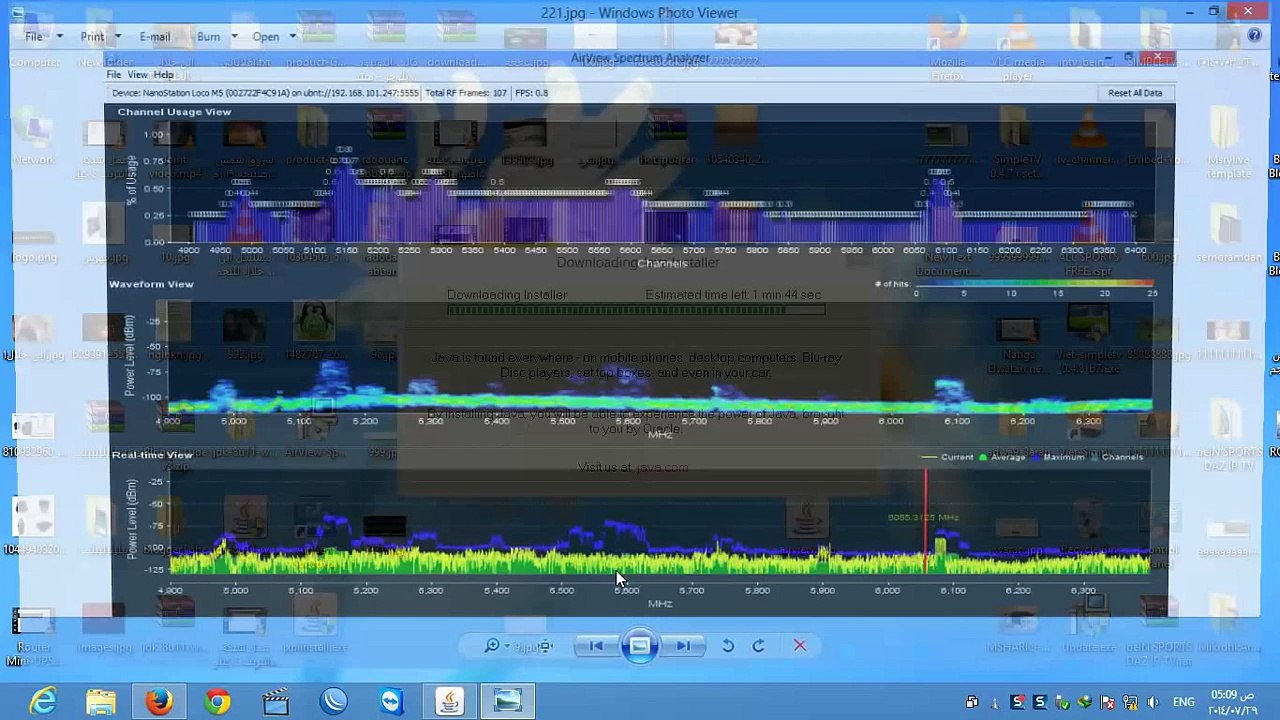
Task: Select the Photo Viewer taskbar button
Action: pyautogui.click(x=507, y=702)
